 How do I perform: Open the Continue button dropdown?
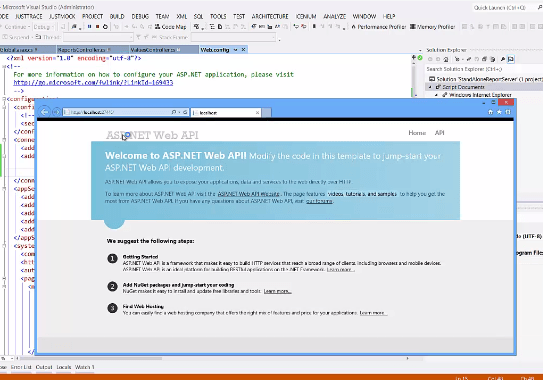(29, 27)
